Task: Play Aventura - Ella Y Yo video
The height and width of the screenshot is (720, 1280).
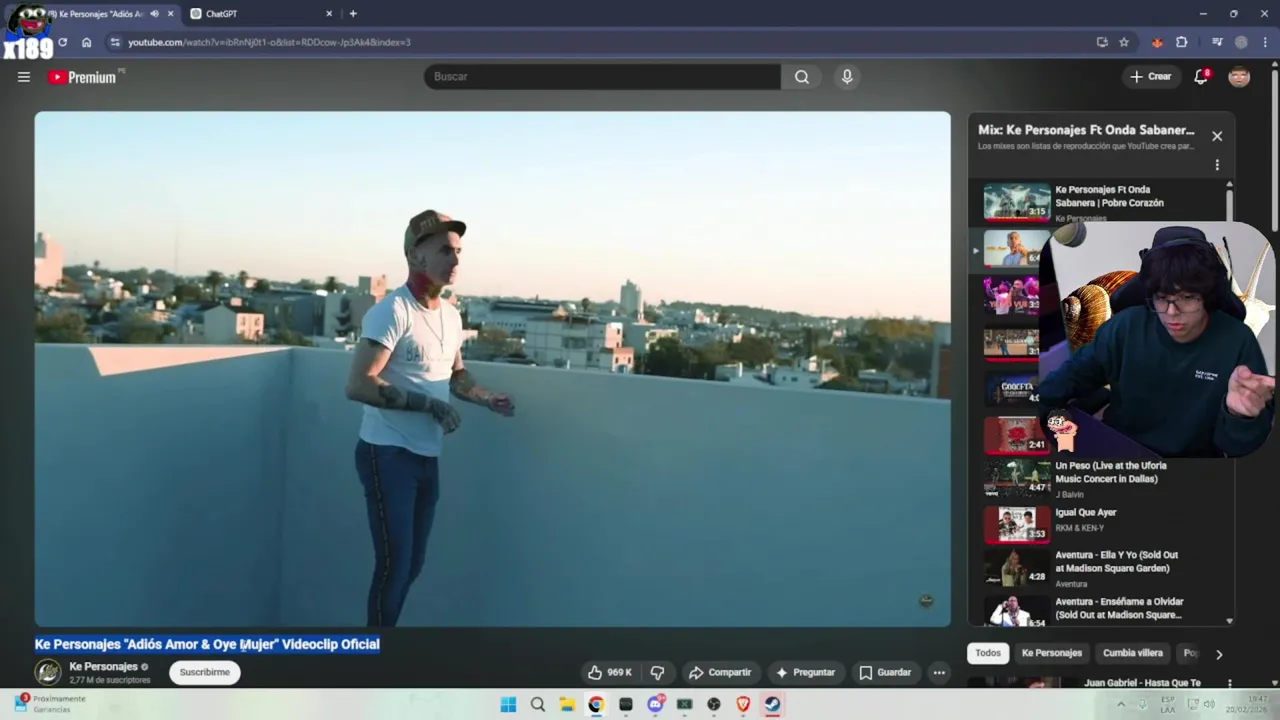Action: (x=1100, y=568)
